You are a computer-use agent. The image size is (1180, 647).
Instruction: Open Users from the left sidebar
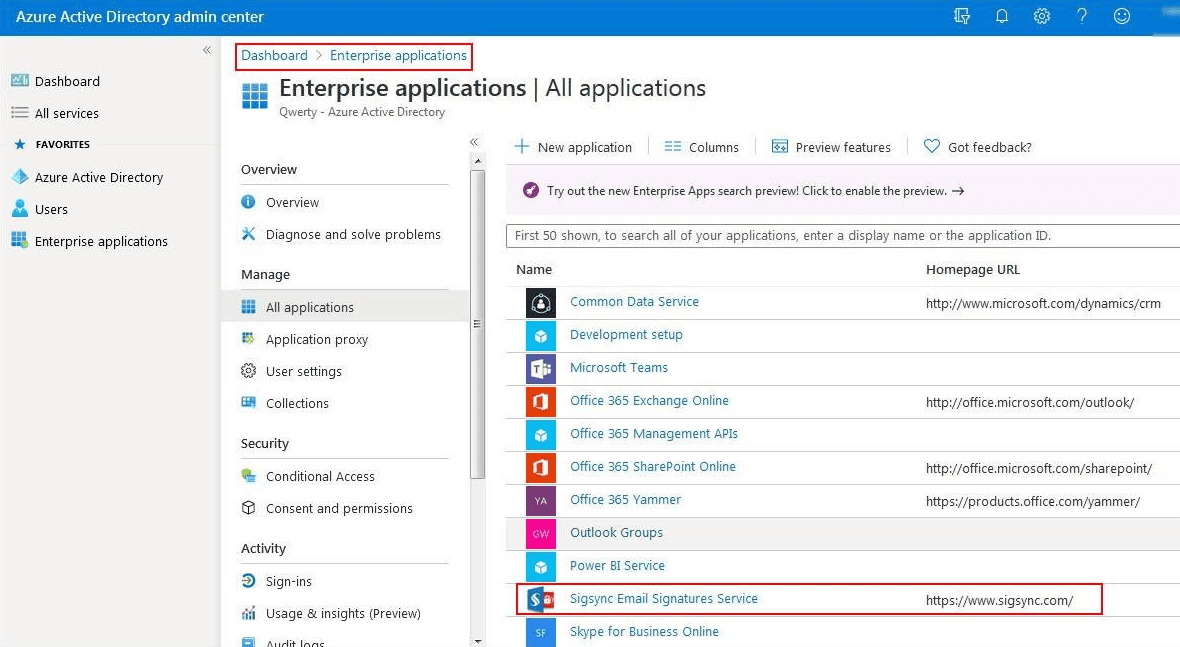pyautogui.click(x=54, y=209)
